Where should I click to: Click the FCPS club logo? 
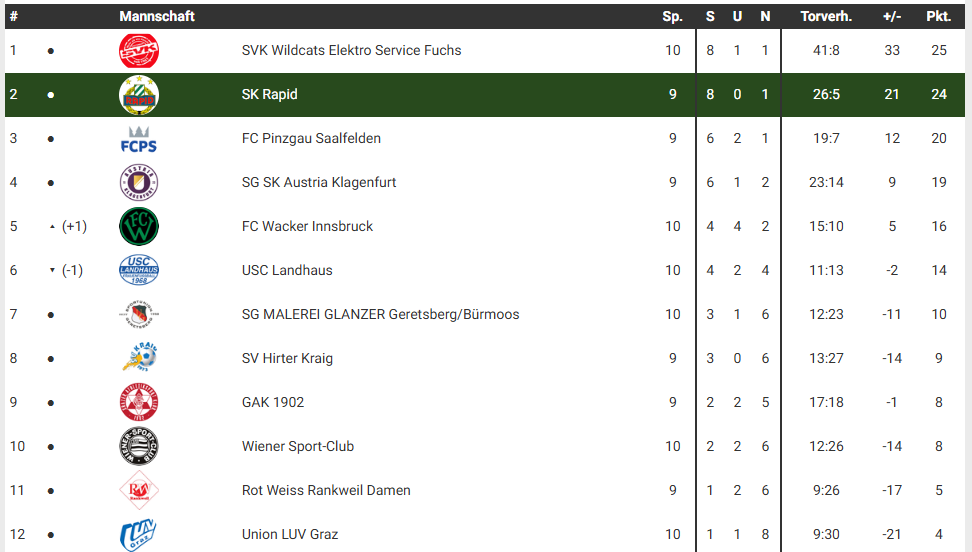138,138
